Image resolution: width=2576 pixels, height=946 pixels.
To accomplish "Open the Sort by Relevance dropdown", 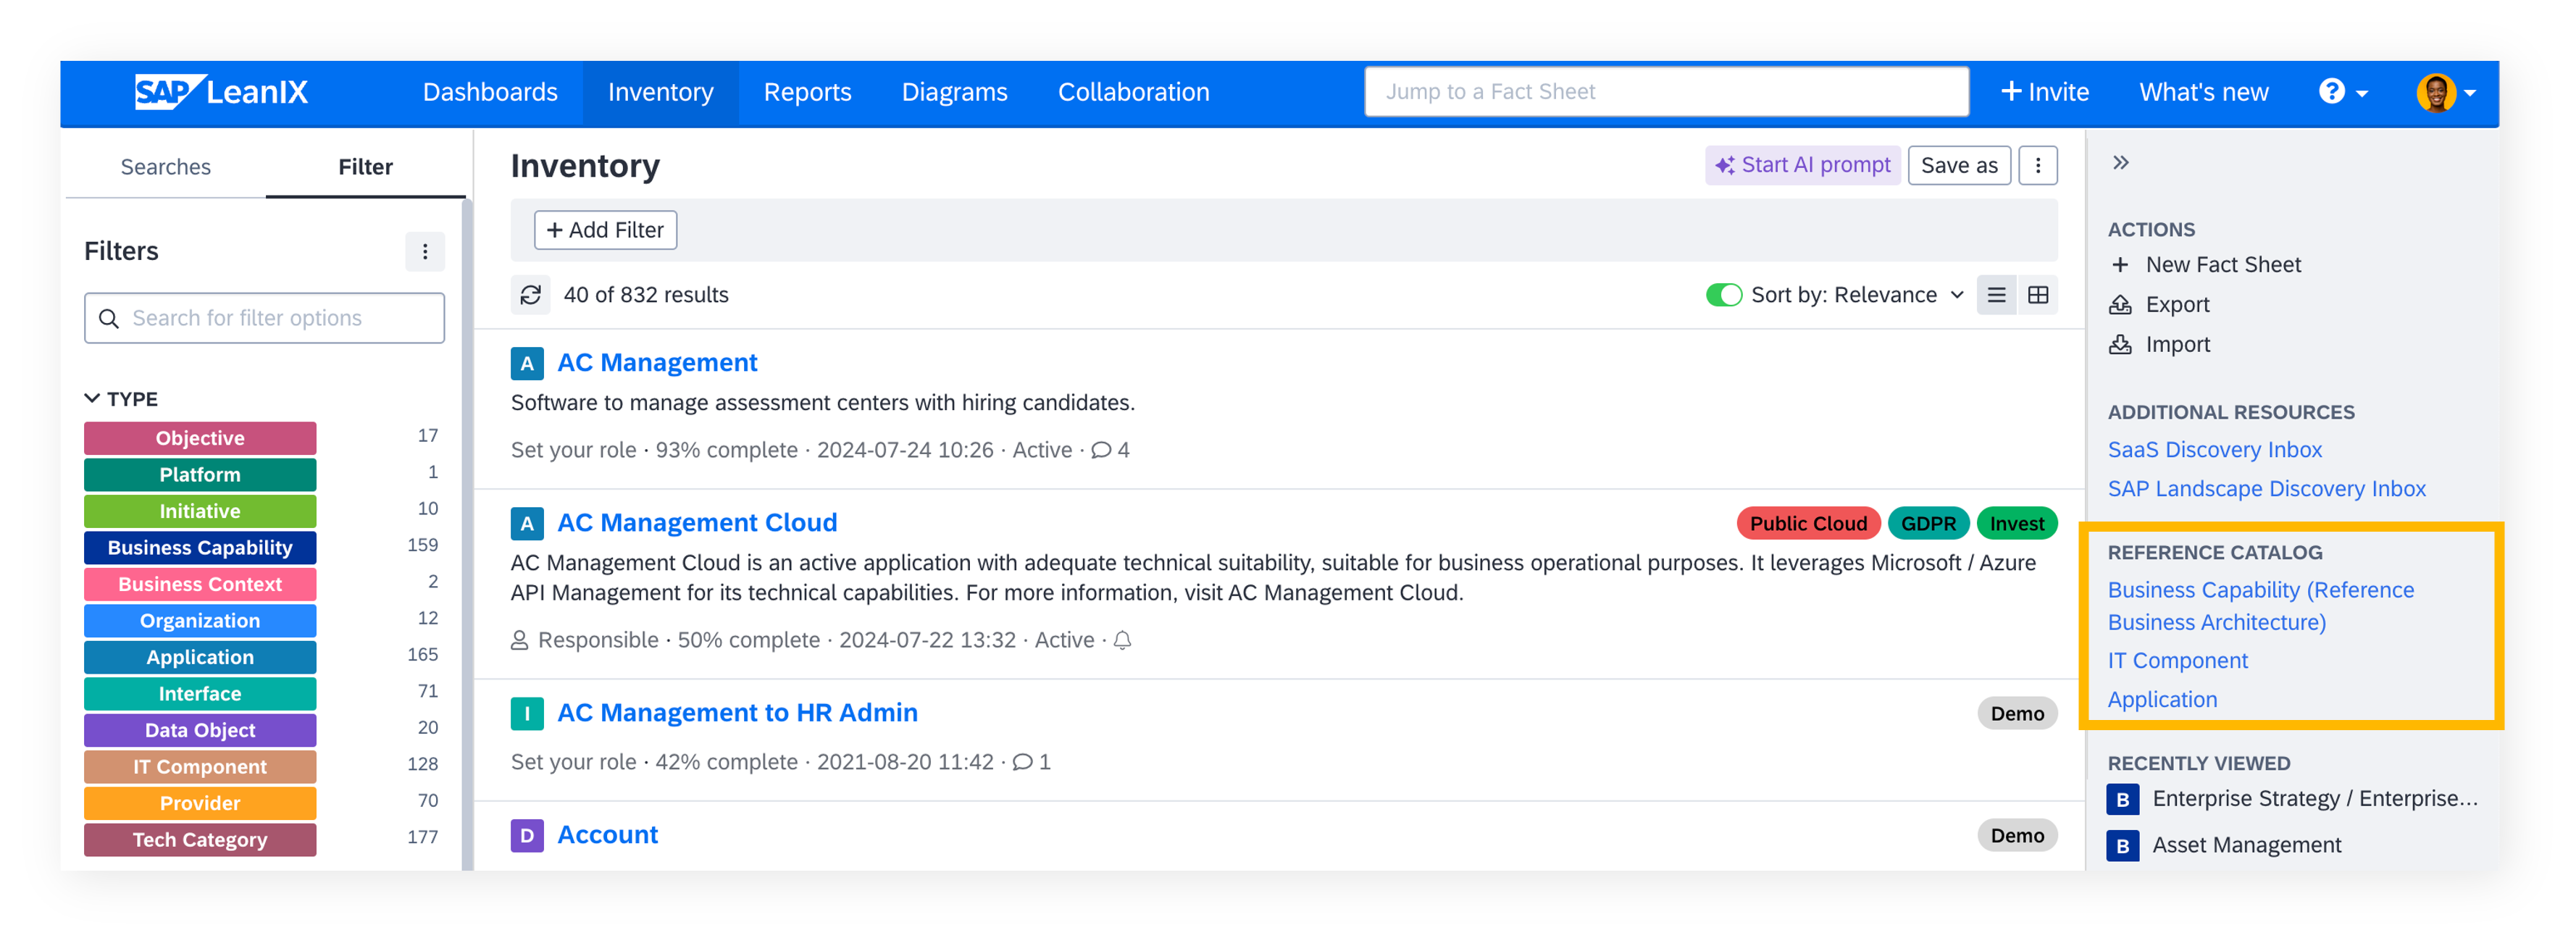I will 1857,295.
